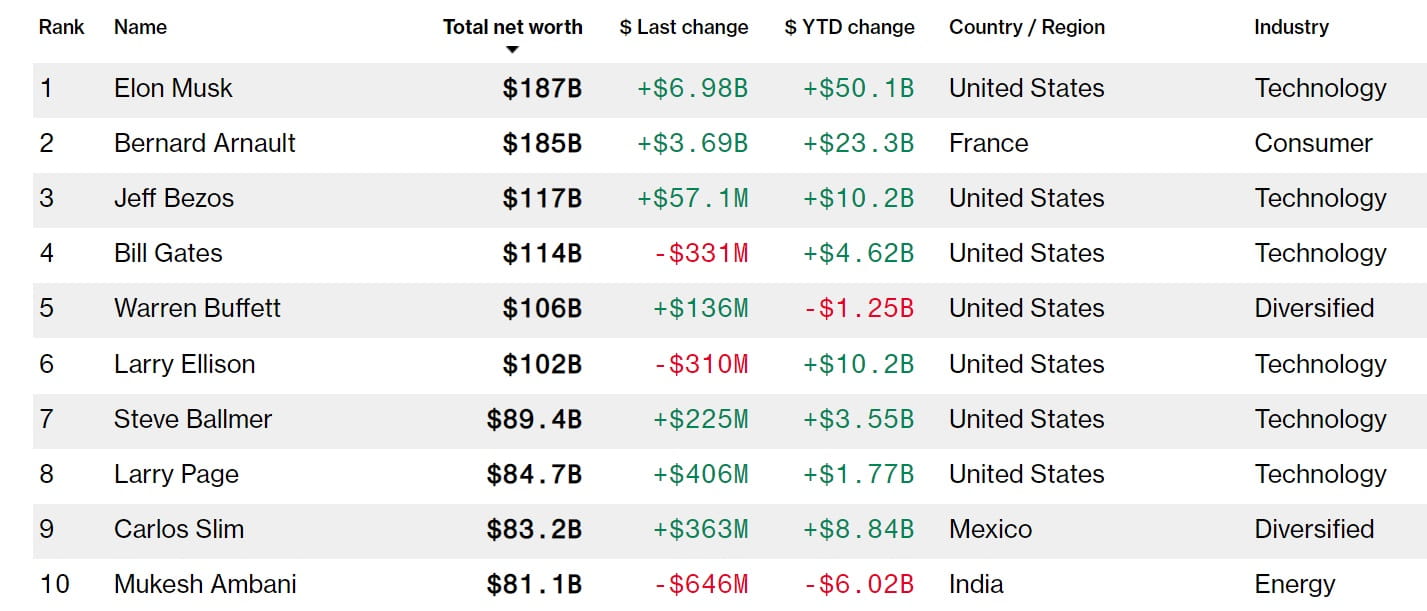Image resolution: width=1427 pixels, height=611 pixels.
Task: Click the Name column header
Action: (x=141, y=27)
